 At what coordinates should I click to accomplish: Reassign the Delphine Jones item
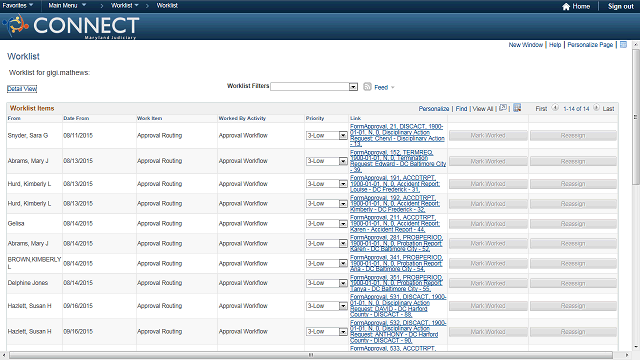(x=573, y=283)
